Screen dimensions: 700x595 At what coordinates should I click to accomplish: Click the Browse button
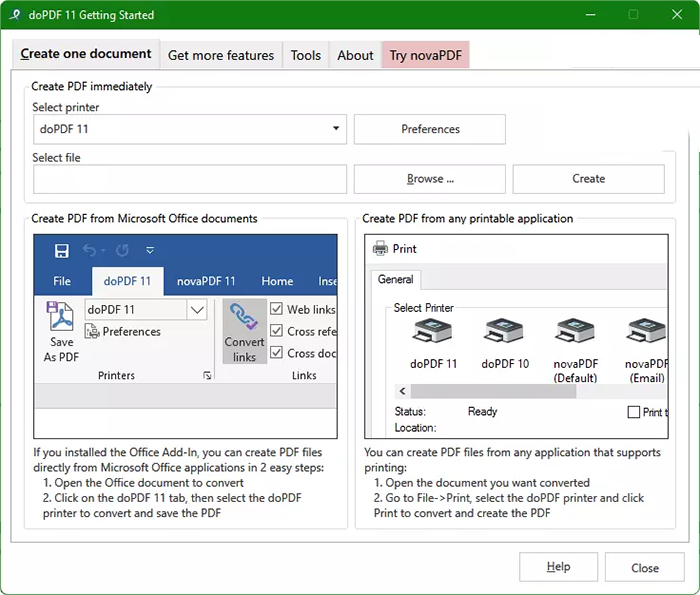[430, 179]
